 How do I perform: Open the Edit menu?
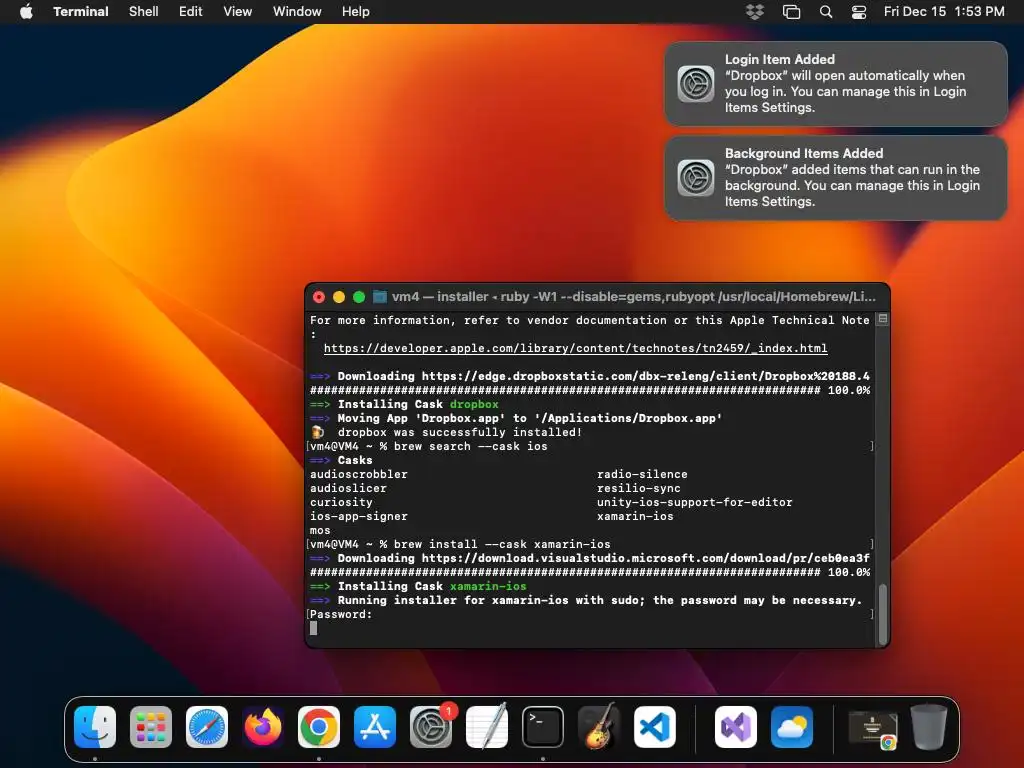point(191,11)
